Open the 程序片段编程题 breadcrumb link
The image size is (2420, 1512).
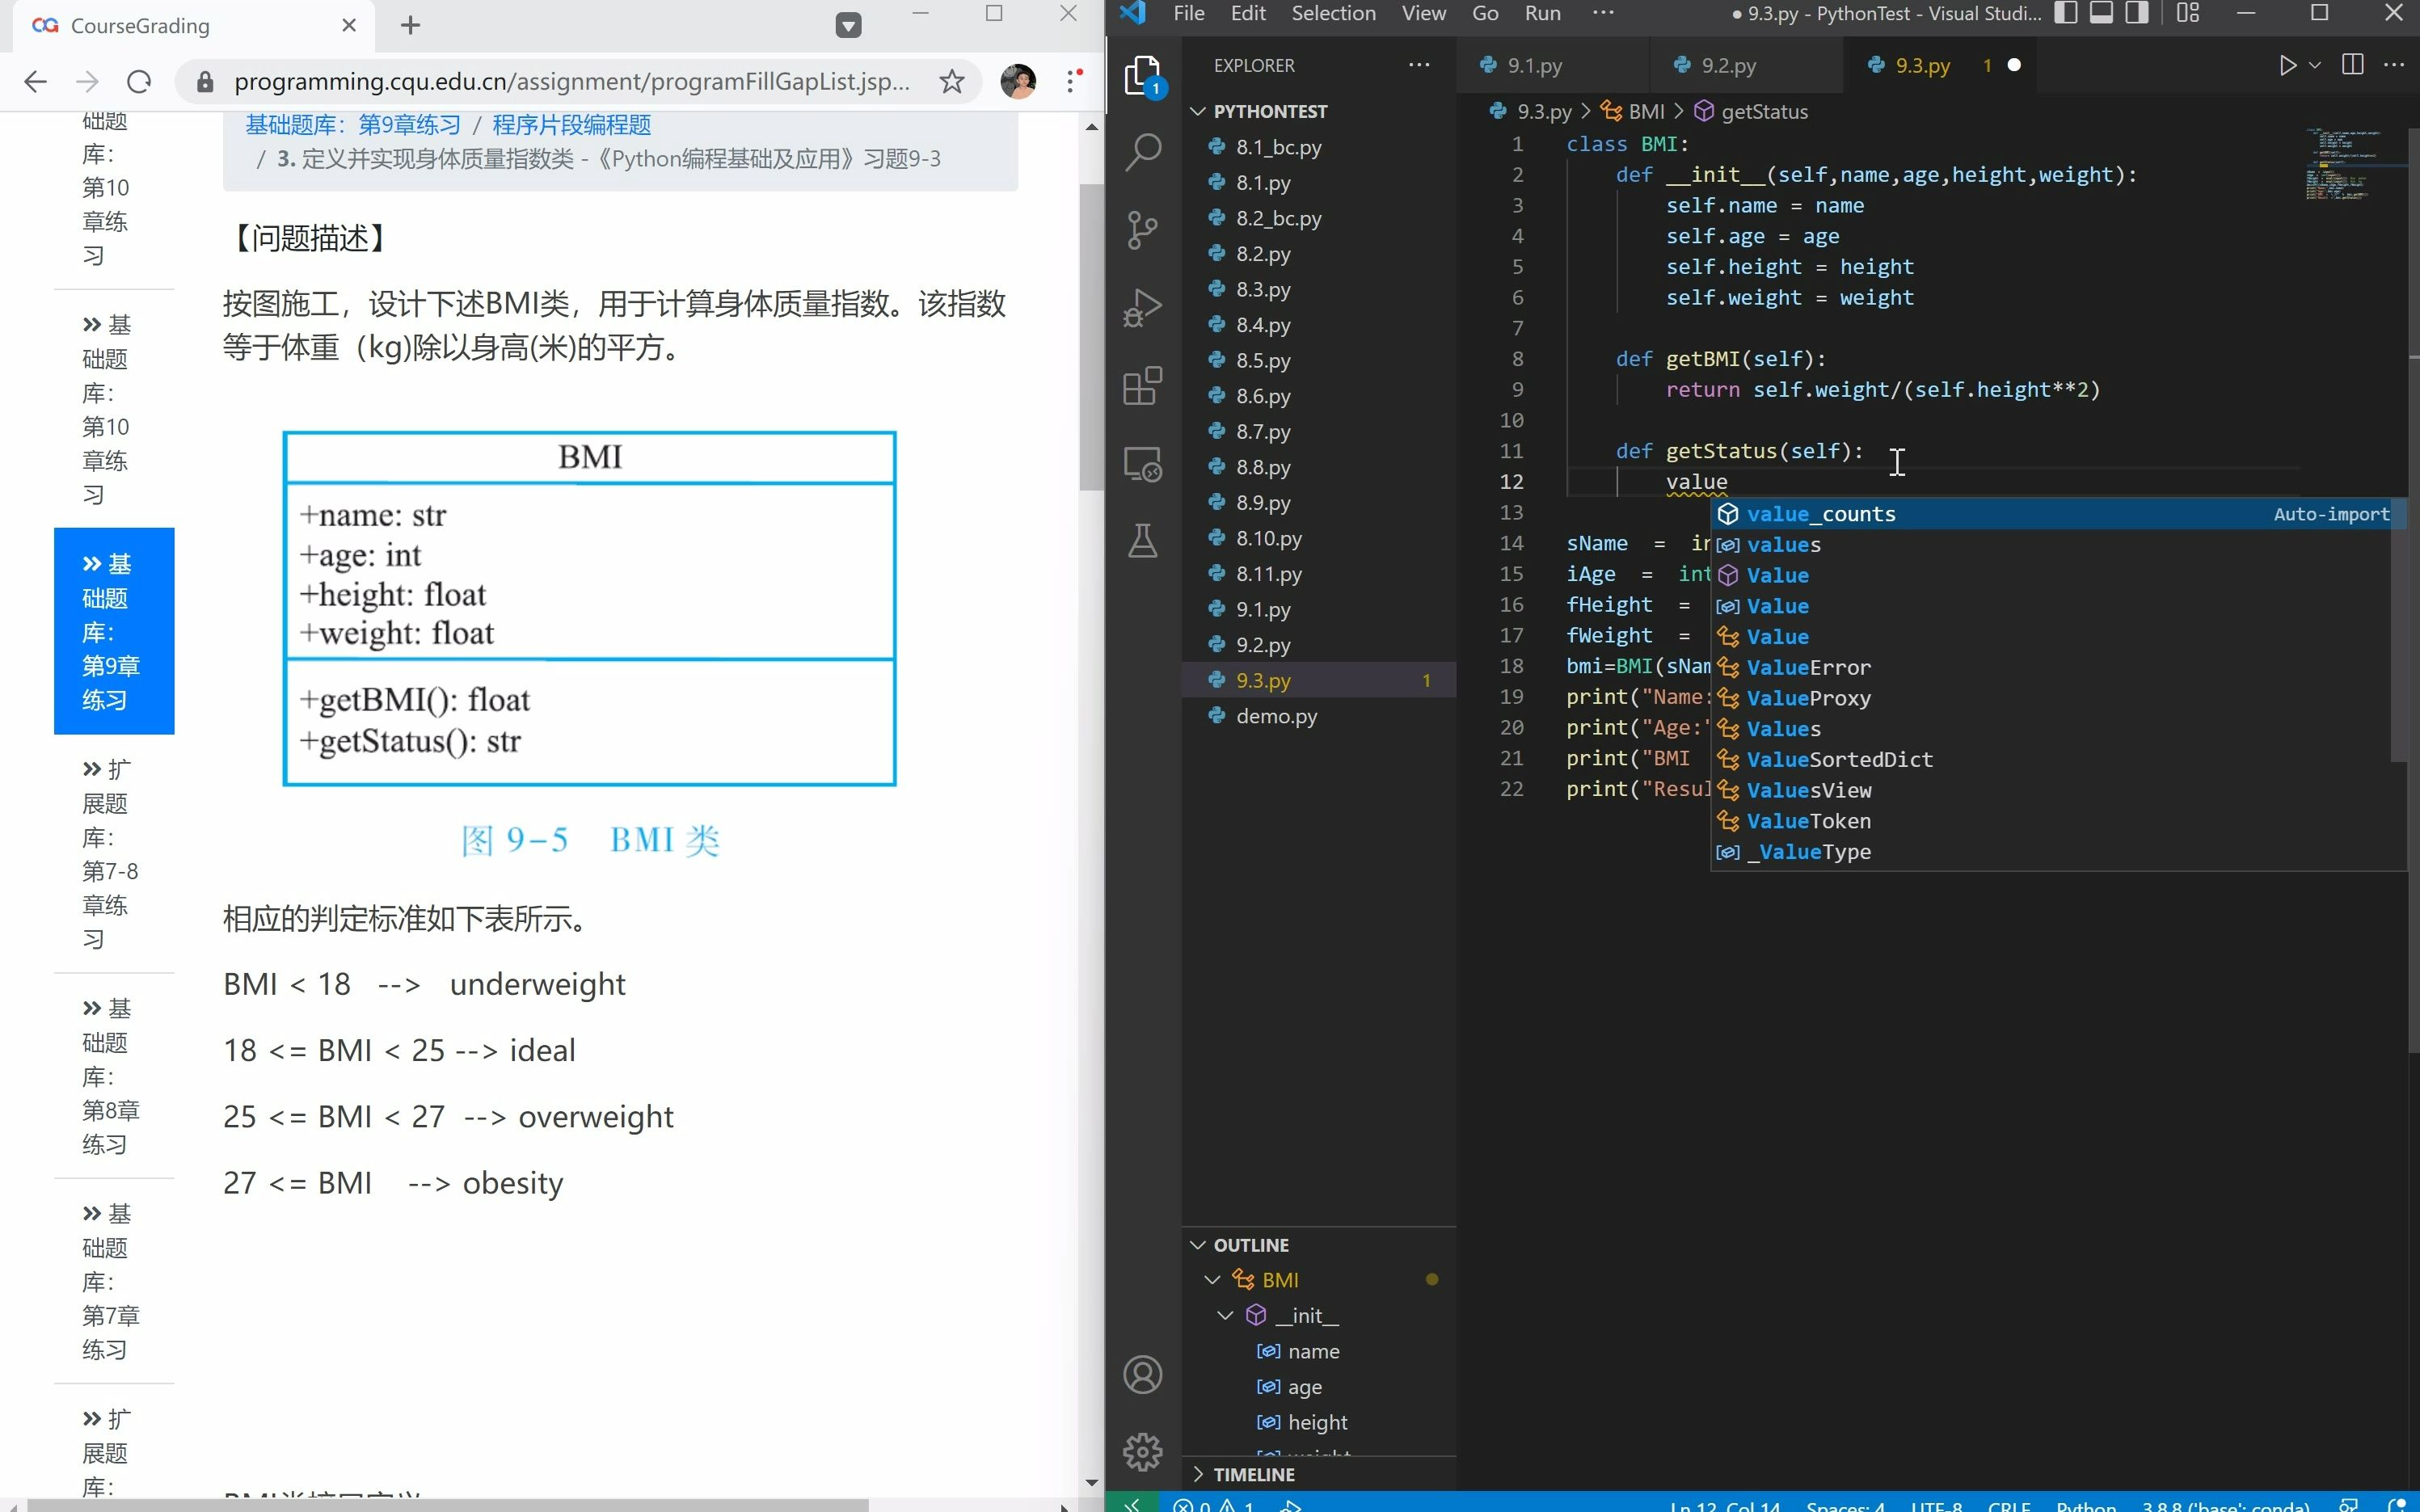point(571,125)
